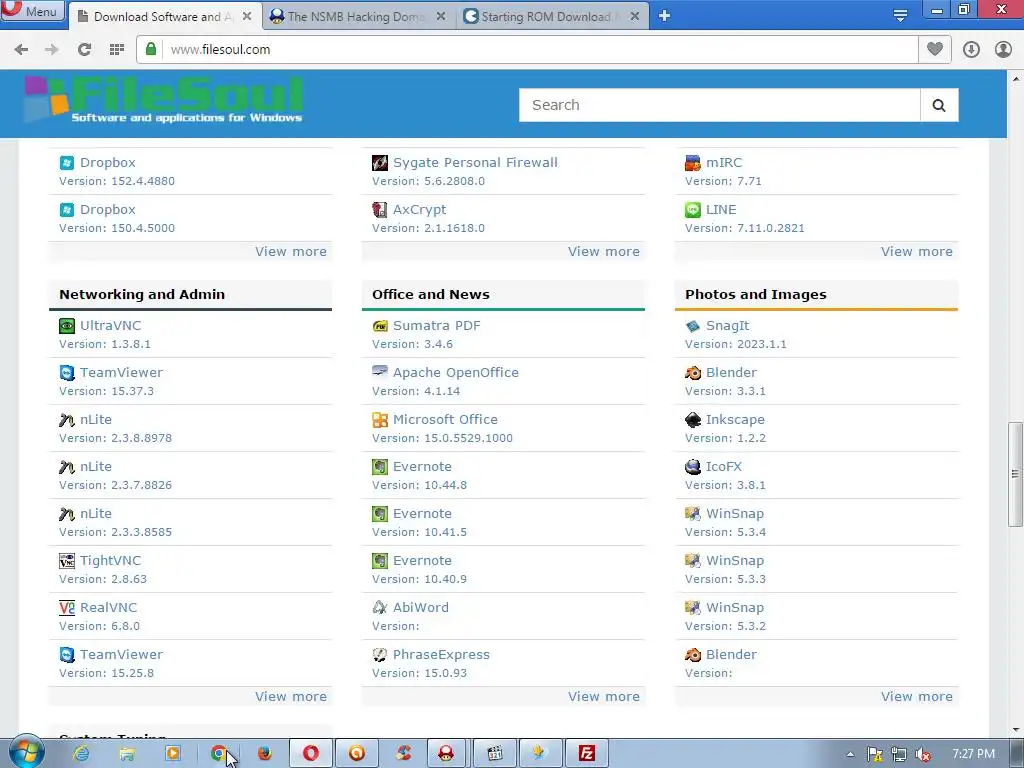Click View more under Photos and Images
Viewport: 1024px width, 768px height.
pyautogui.click(x=916, y=697)
